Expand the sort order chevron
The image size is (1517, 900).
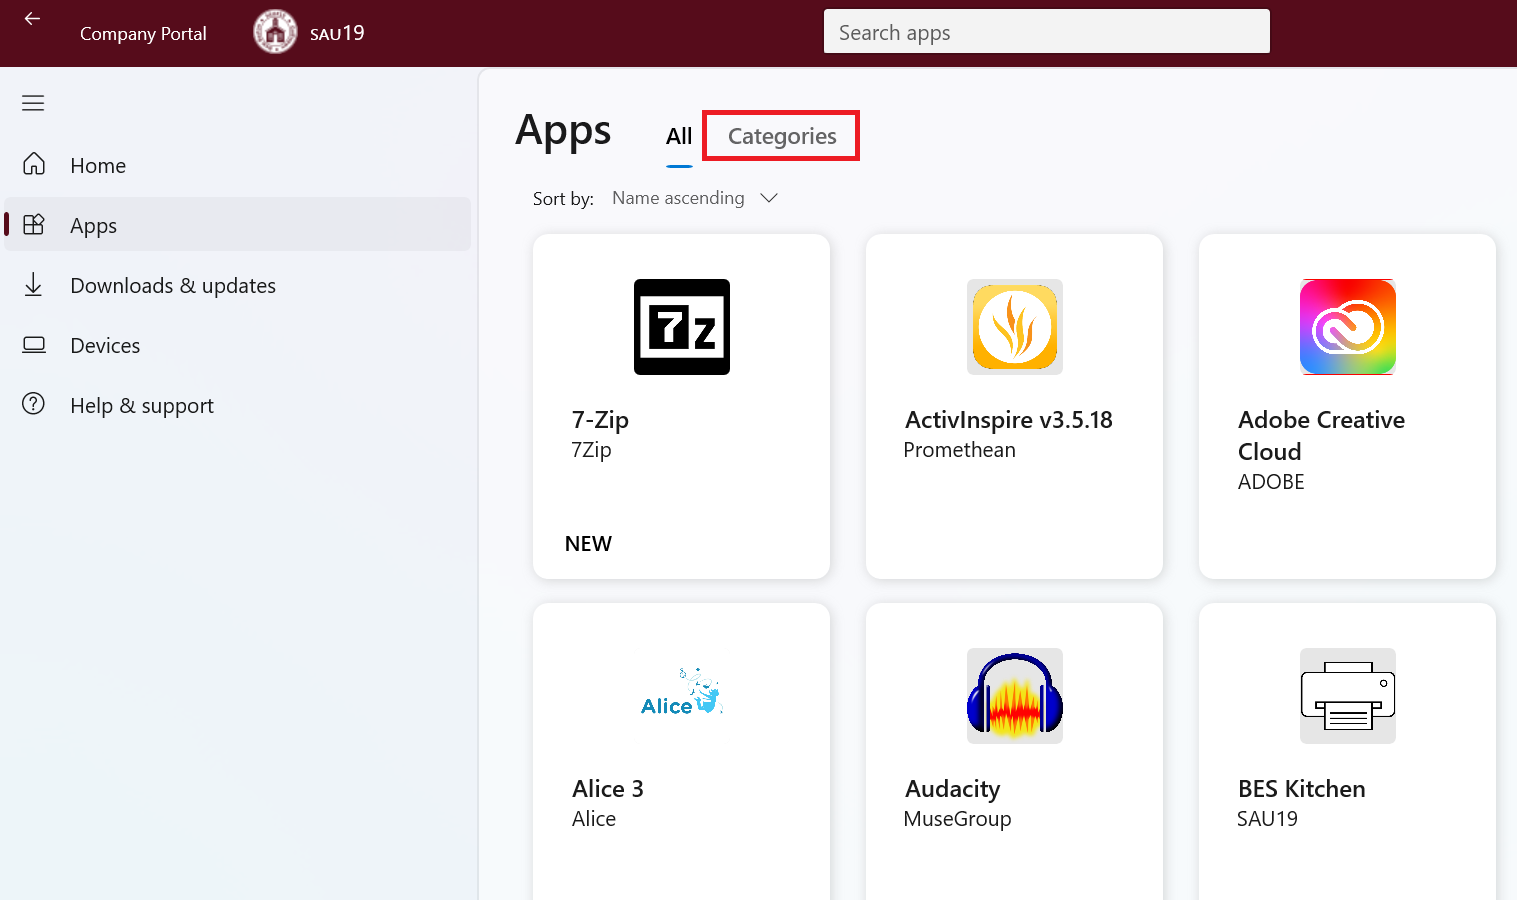click(x=769, y=198)
